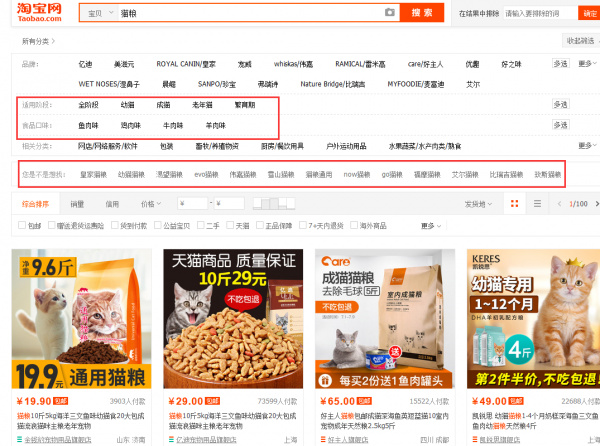This screenshot has height=446, width=600.
Task: Click the minimum price input
Action: [x=192, y=203]
